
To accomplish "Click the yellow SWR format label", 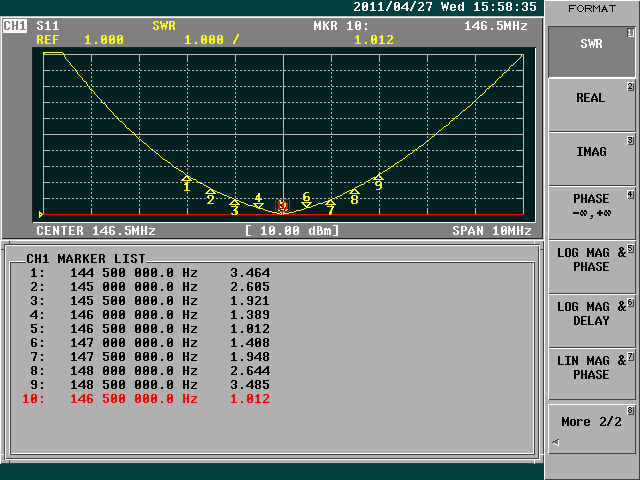I will tap(164, 26).
